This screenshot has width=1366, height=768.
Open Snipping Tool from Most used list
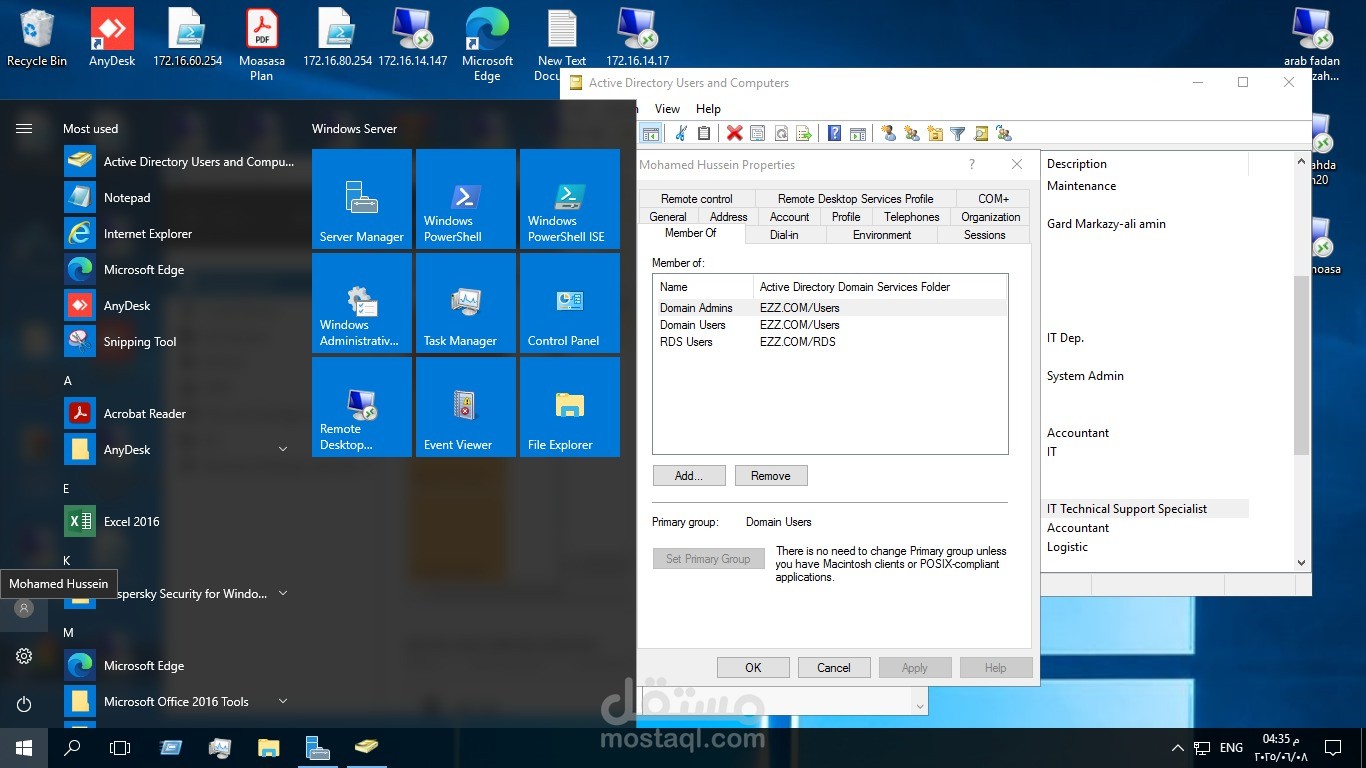point(180,342)
